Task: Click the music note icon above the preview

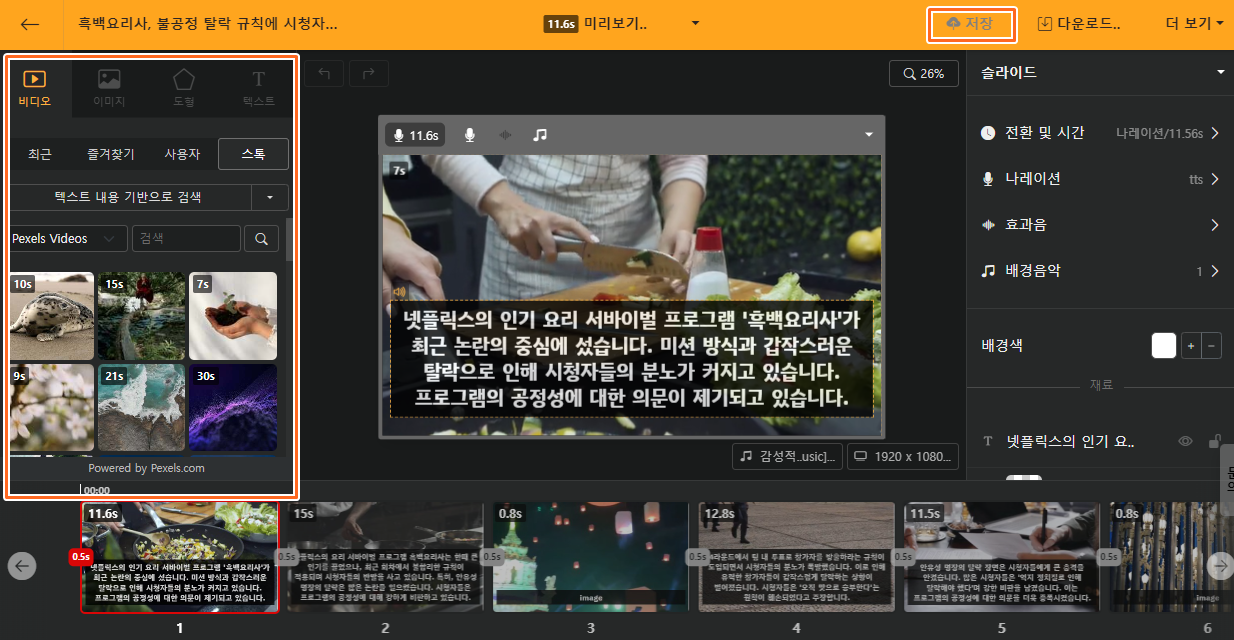Action: tap(540, 135)
